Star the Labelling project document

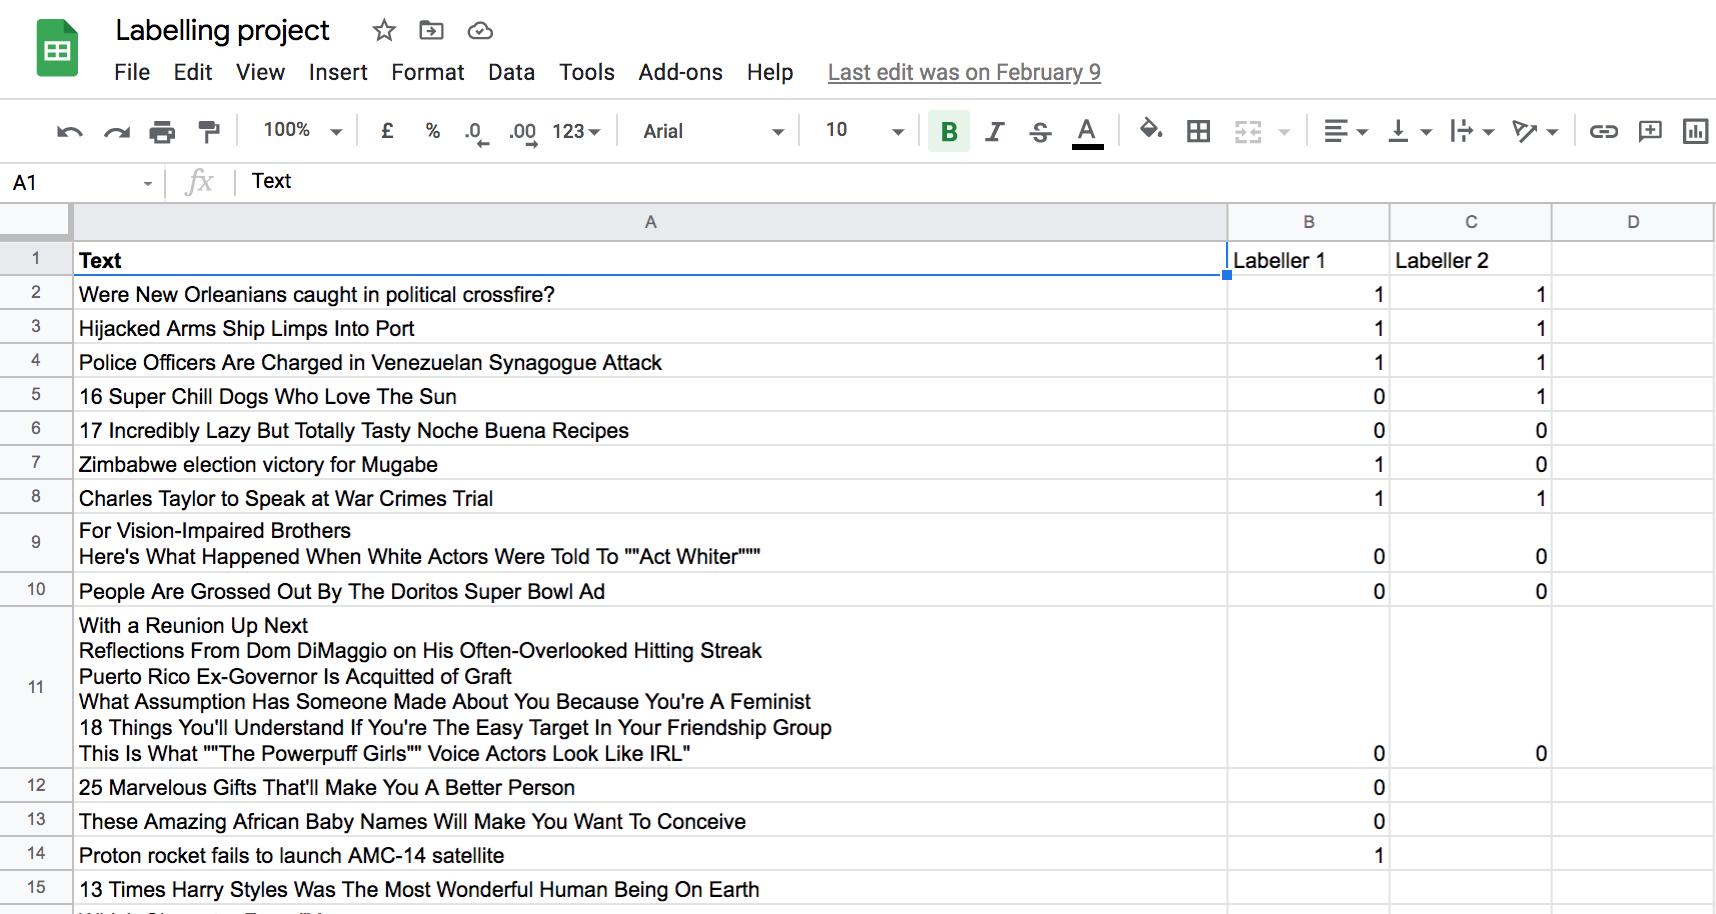[x=384, y=31]
